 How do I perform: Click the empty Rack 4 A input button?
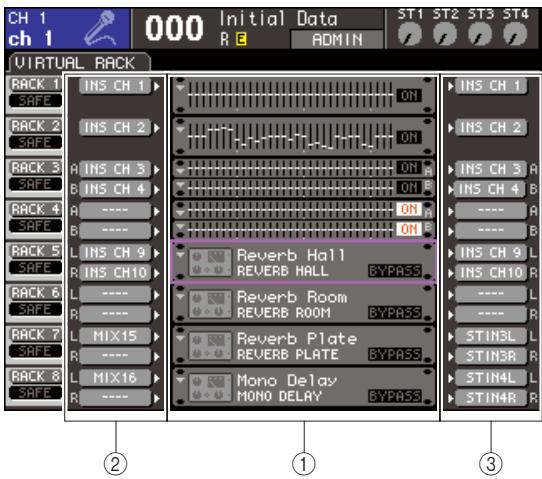pos(115,211)
